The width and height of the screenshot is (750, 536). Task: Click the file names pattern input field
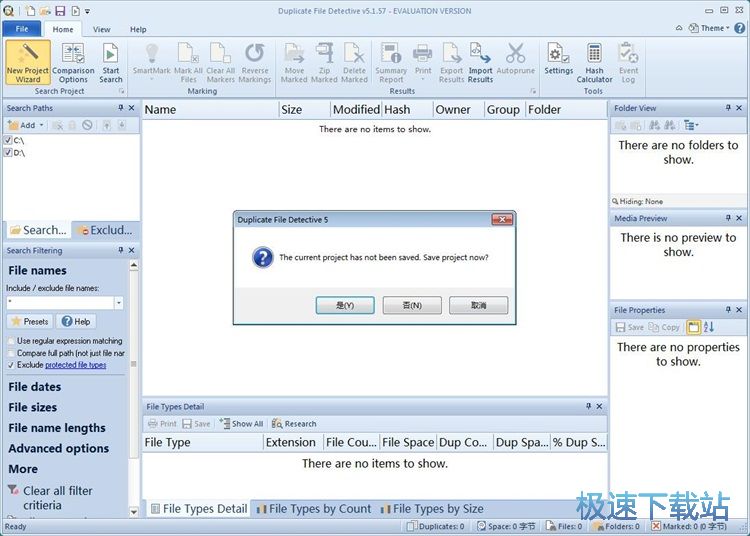(60, 303)
